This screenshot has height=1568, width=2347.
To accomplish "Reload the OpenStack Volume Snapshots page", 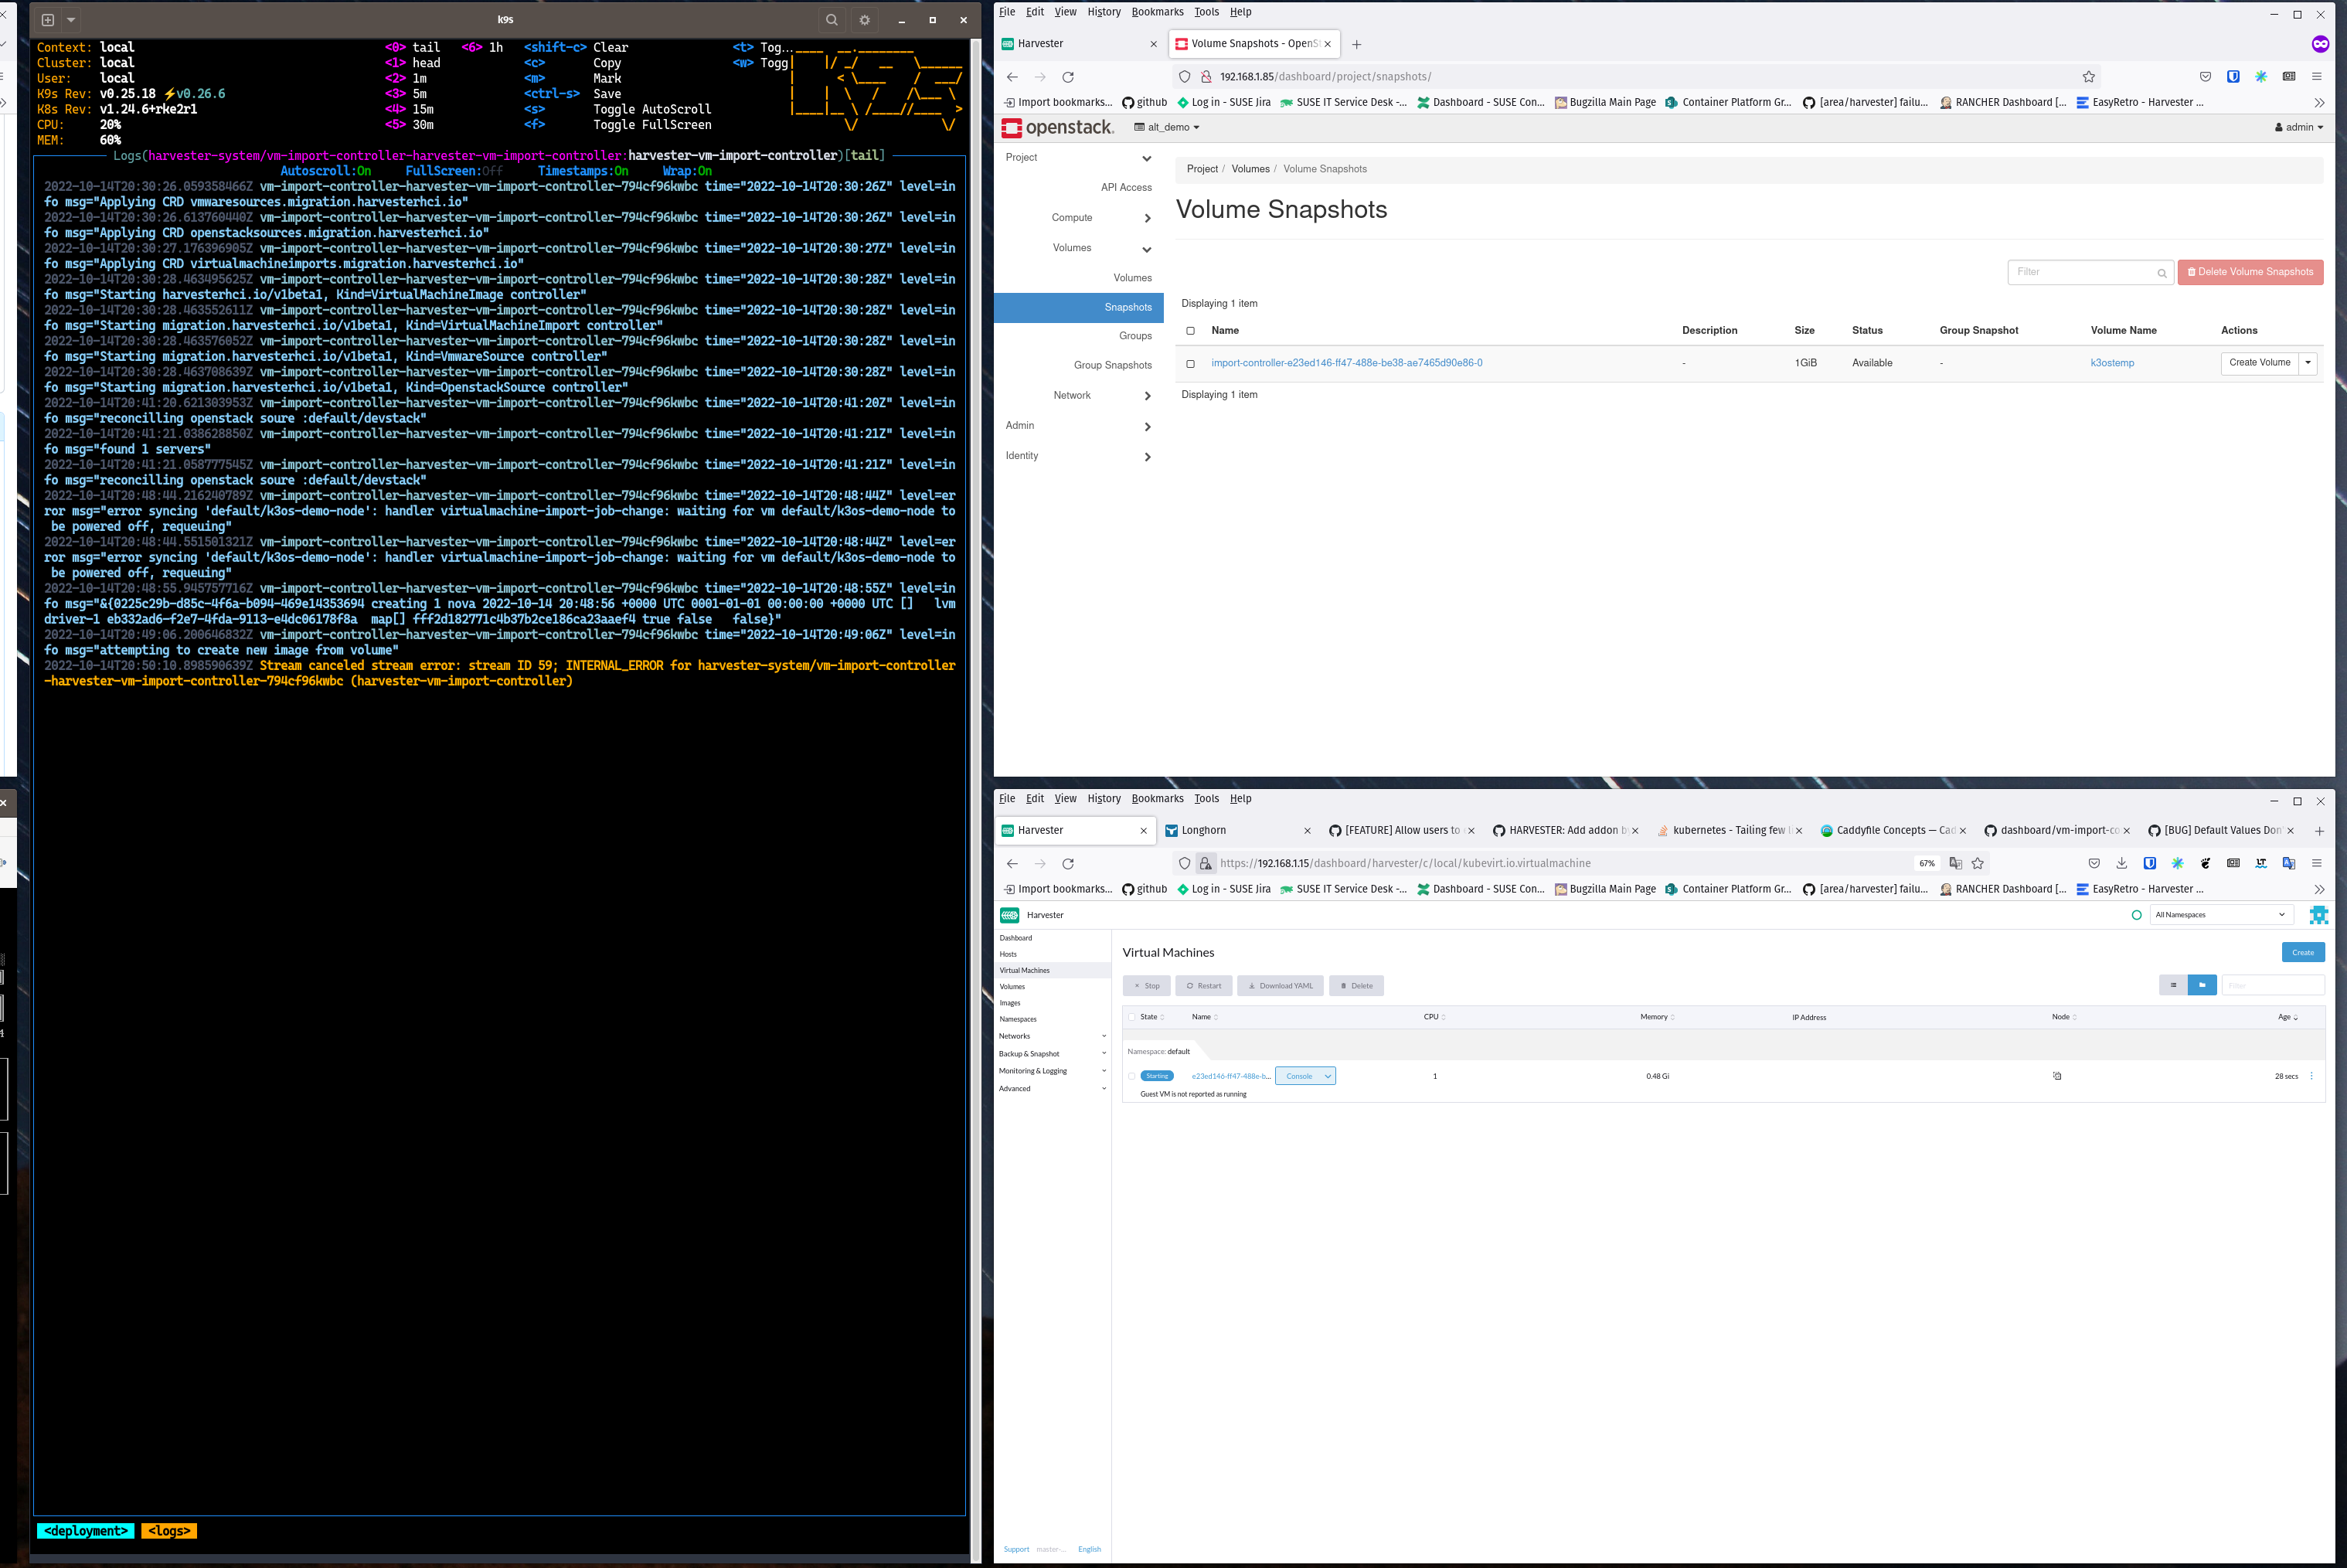I will 1068,77.
